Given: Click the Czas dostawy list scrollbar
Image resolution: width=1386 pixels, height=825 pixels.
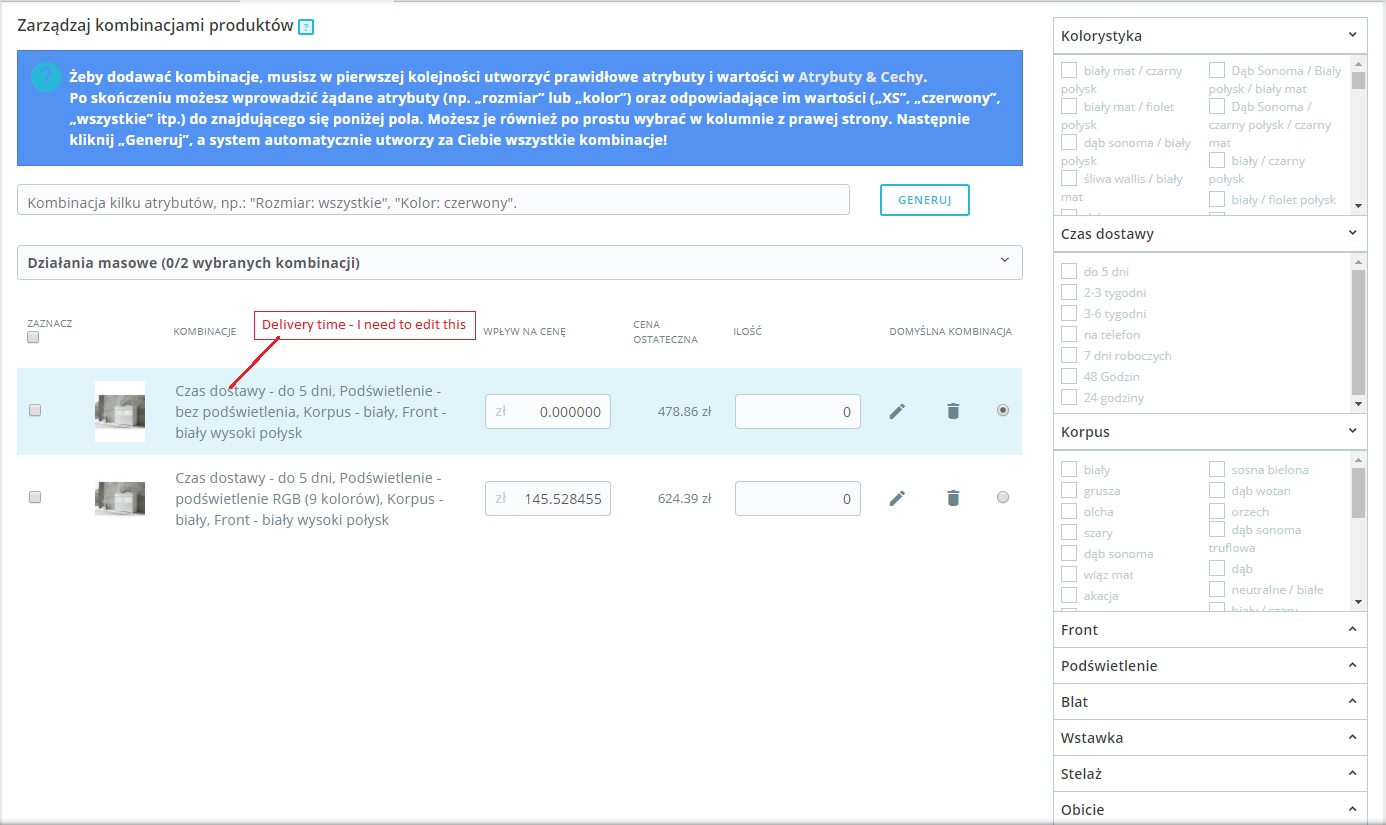Looking at the screenshot, I should [x=1358, y=332].
